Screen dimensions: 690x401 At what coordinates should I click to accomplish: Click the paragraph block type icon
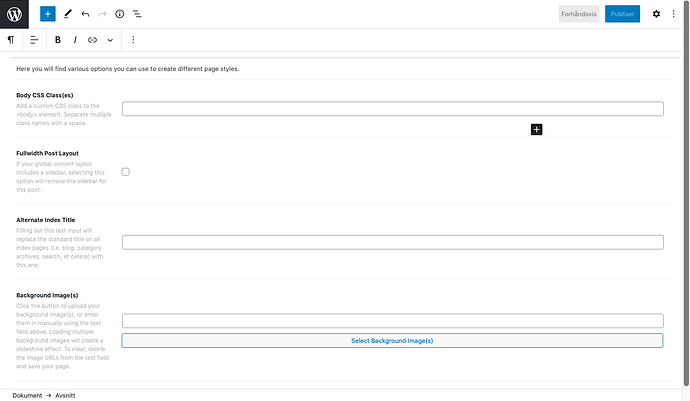(x=11, y=40)
